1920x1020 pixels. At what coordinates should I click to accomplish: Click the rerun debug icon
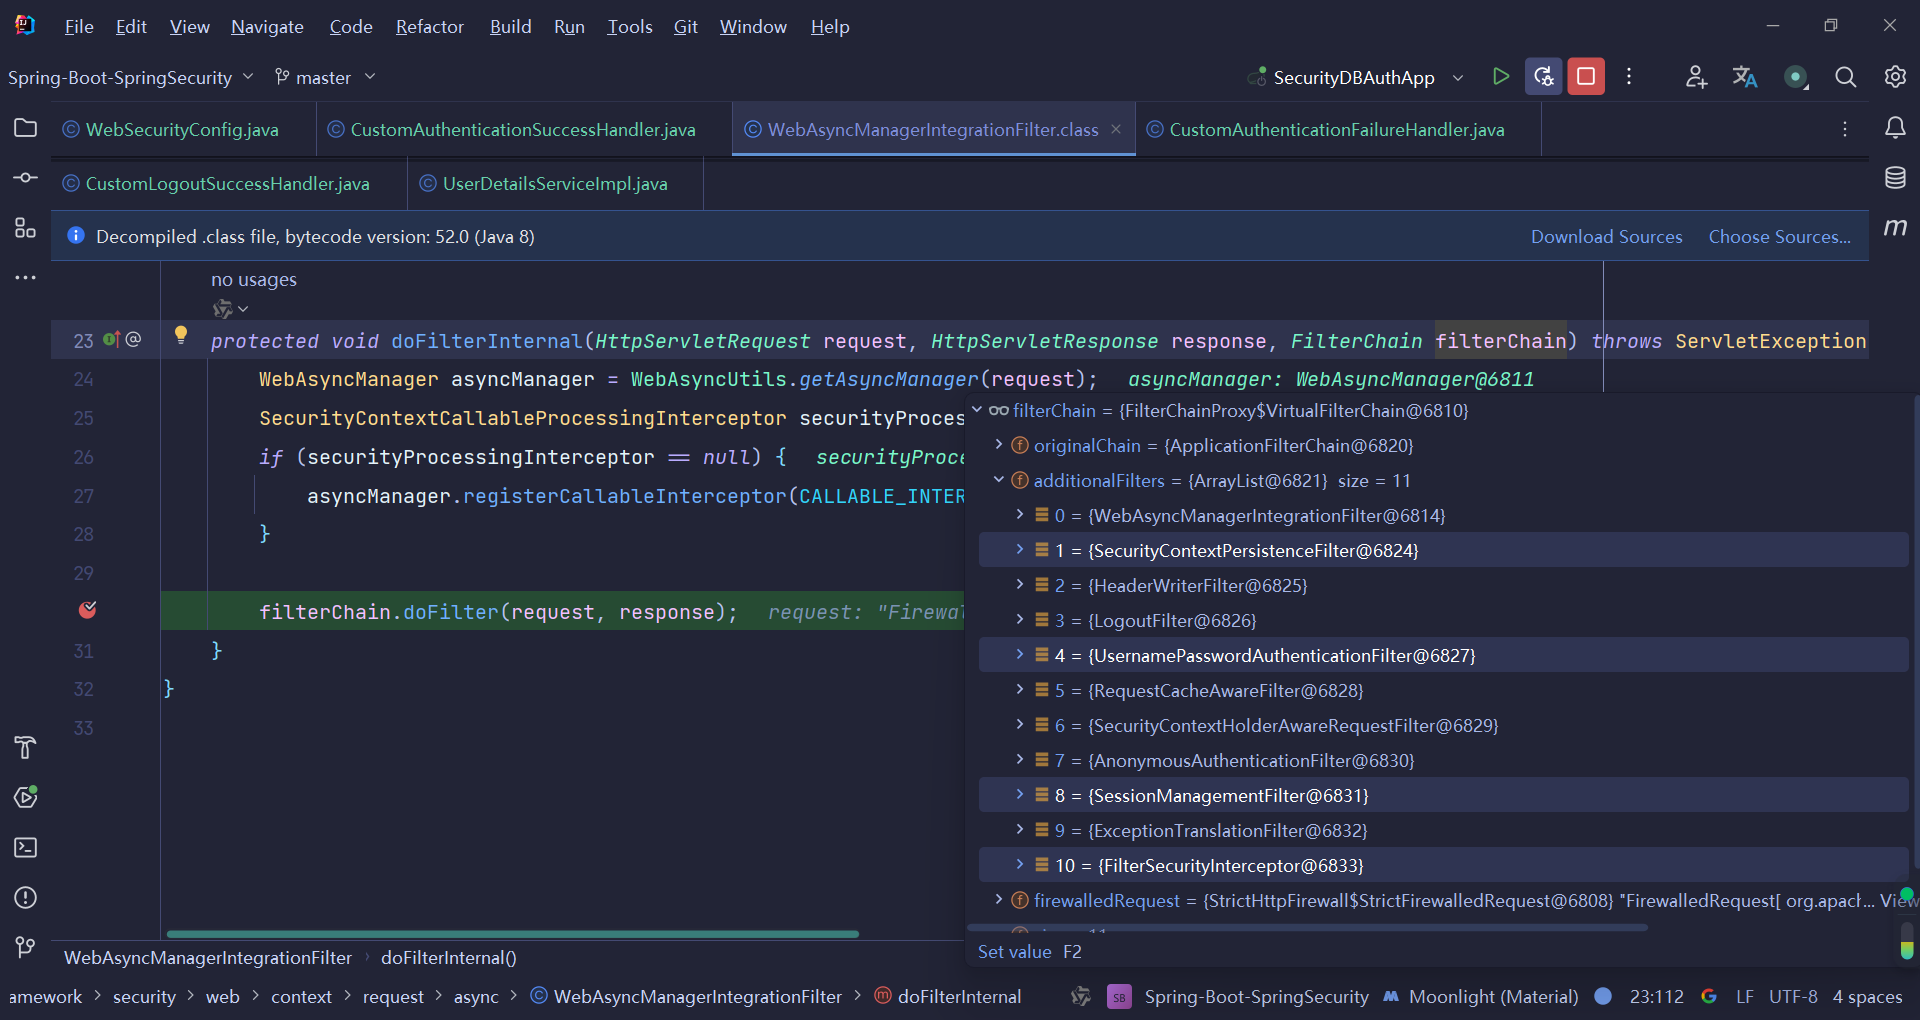coord(1543,77)
